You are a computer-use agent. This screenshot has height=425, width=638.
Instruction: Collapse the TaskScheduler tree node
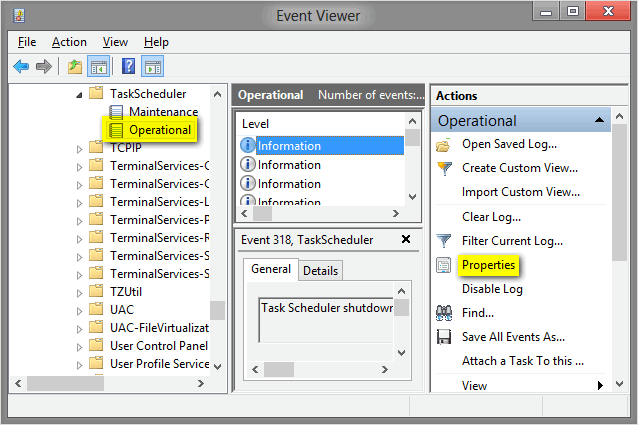pos(80,93)
